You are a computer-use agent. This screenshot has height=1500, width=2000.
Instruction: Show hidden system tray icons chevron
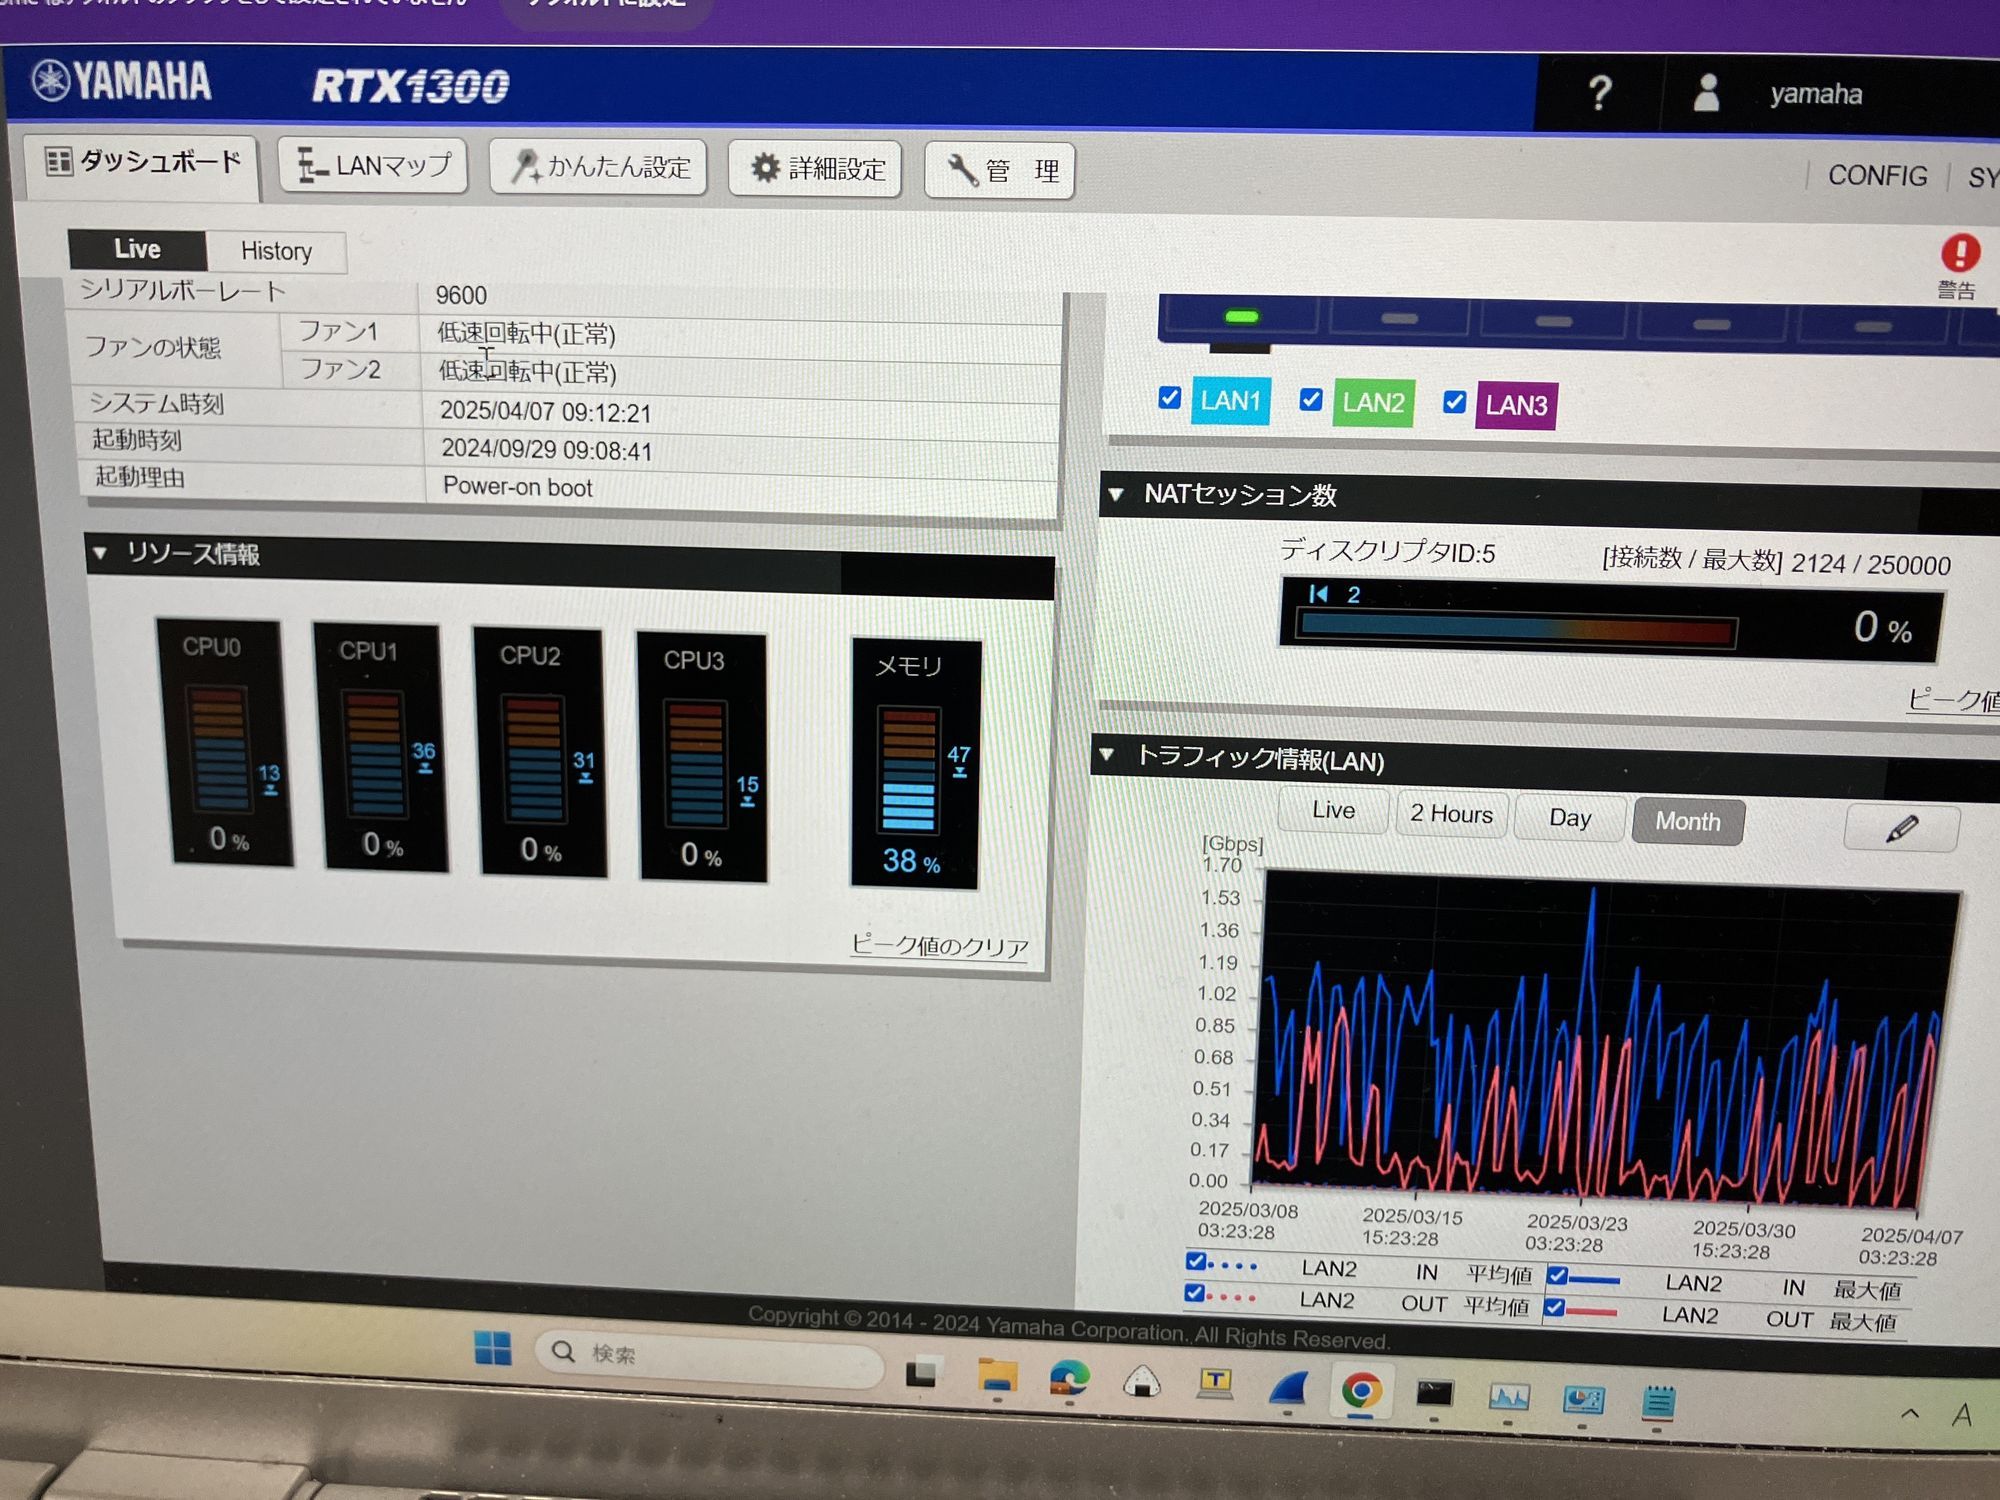1909,1413
